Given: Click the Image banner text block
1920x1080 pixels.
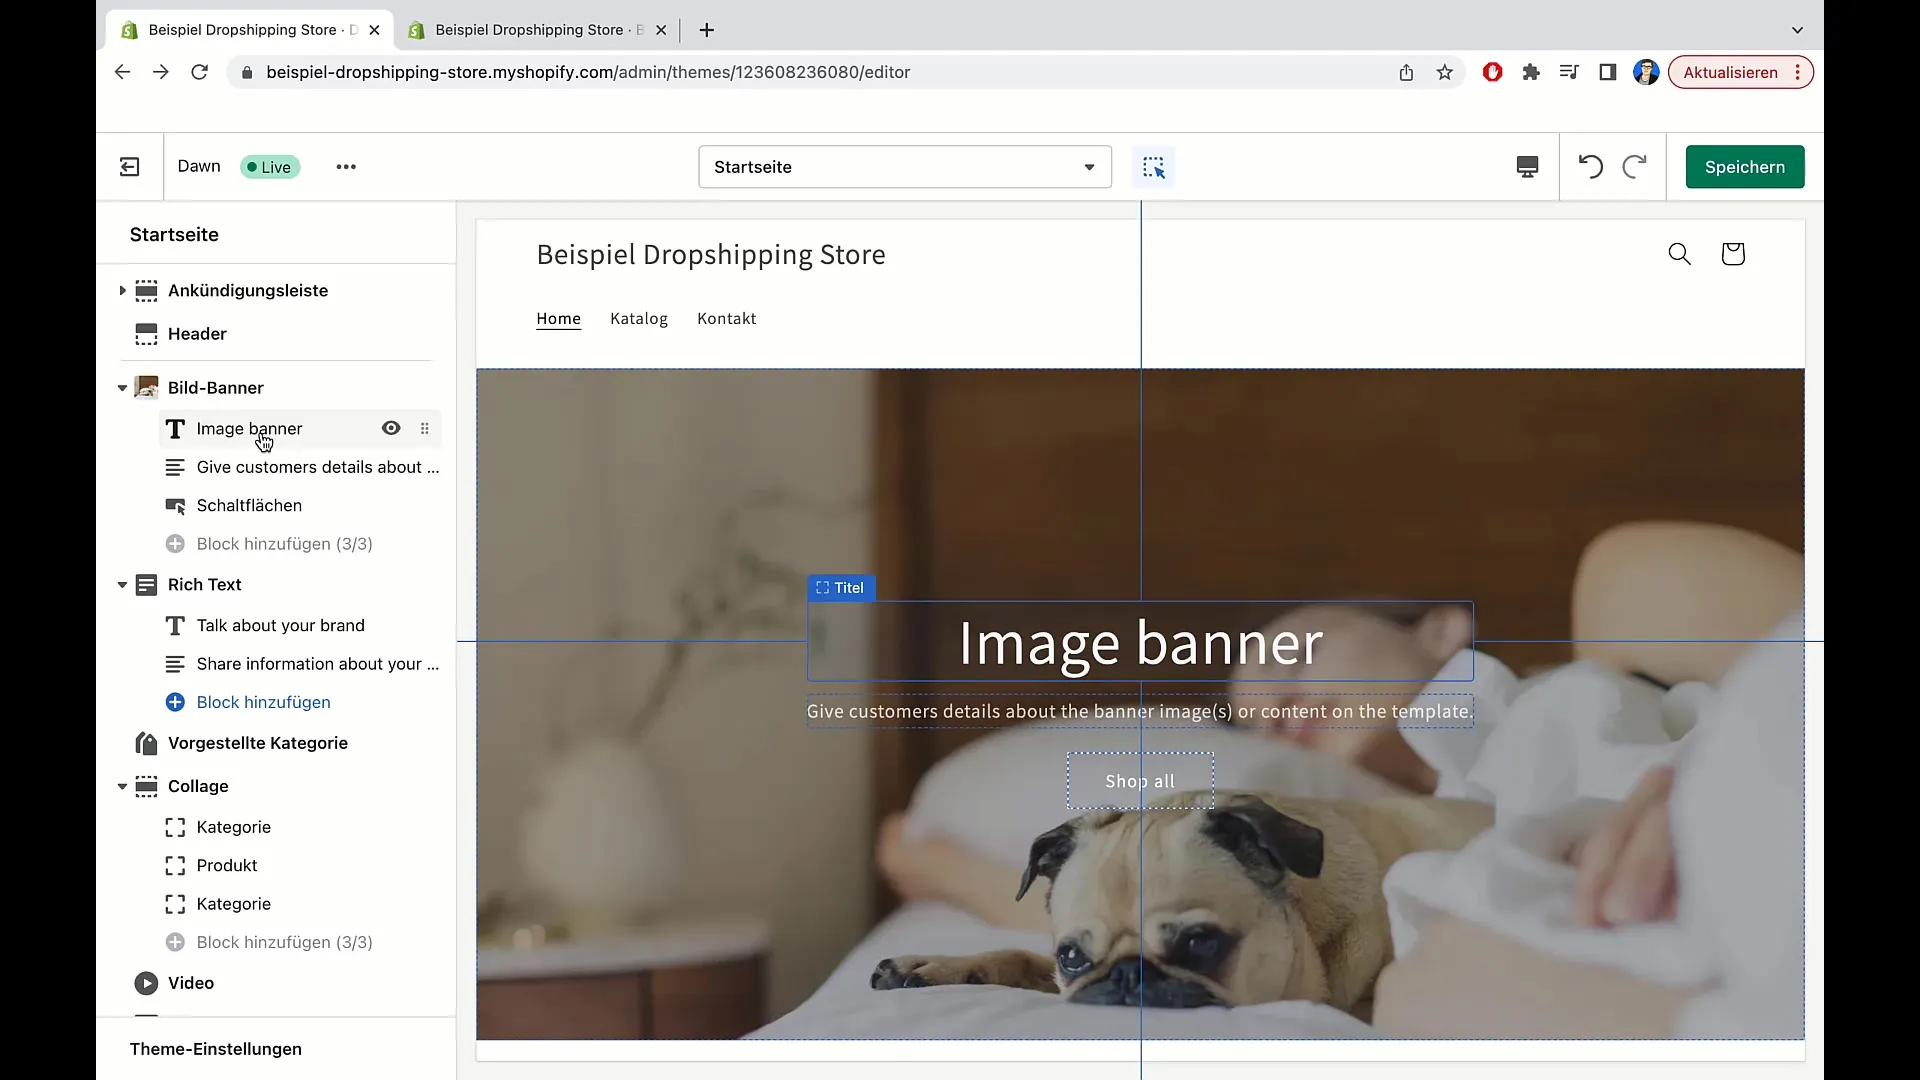Looking at the screenshot, I should pyautogui.click(x=249, y=429).
